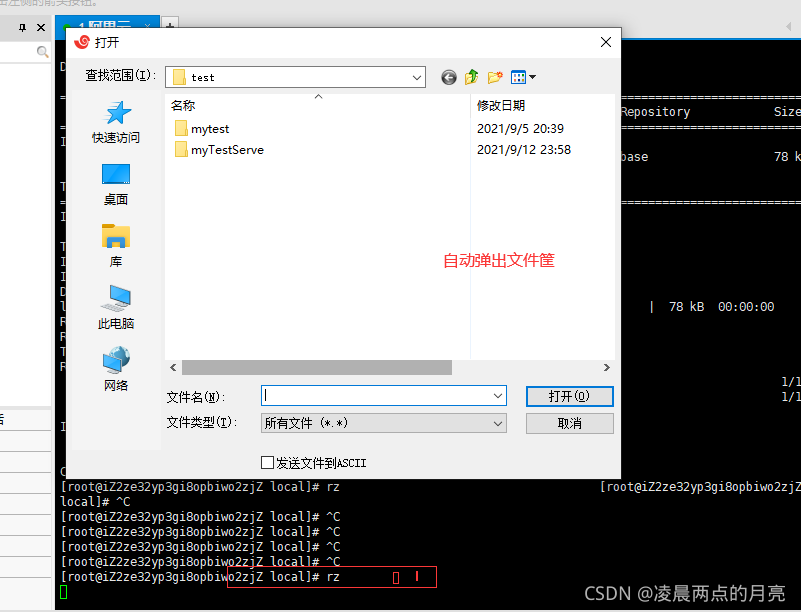Select Quick access (快速访问) in sidebar

(116, 122)
